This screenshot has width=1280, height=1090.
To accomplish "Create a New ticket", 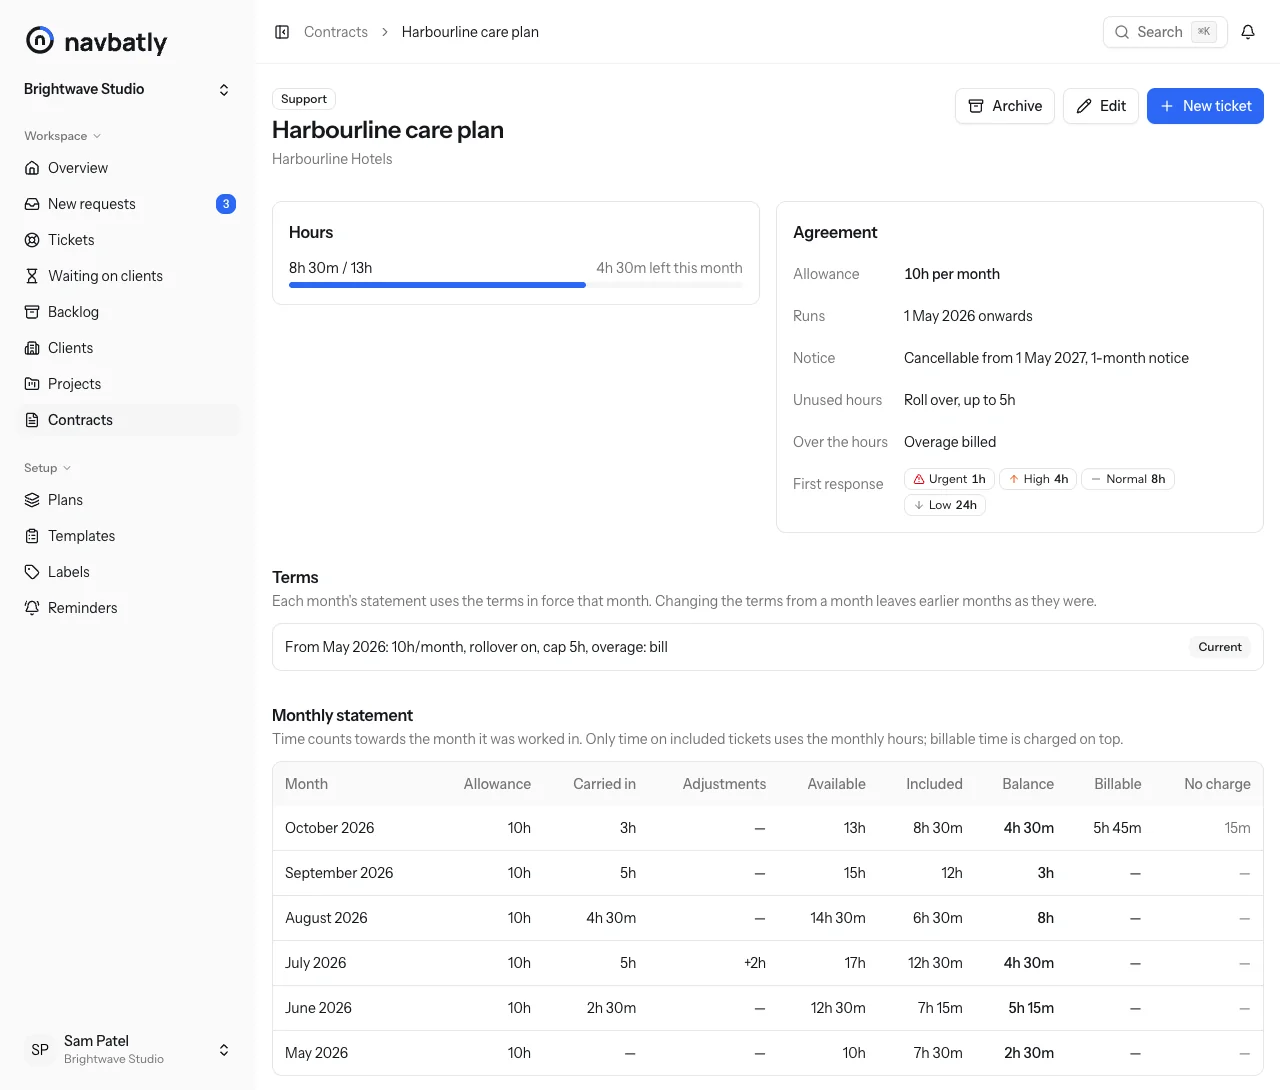I will pyautogui.click(x=1205, y=106).
